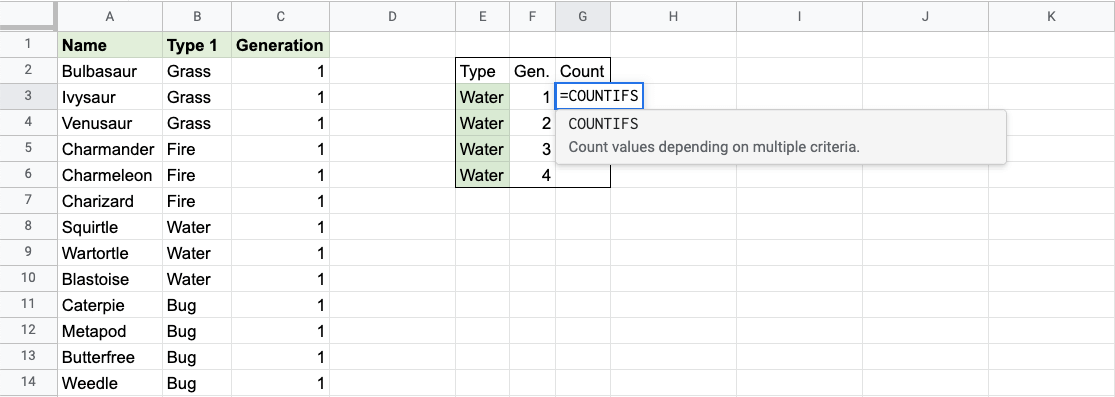
Task: Select the Water cell in row 6
Action: point(483,175)
